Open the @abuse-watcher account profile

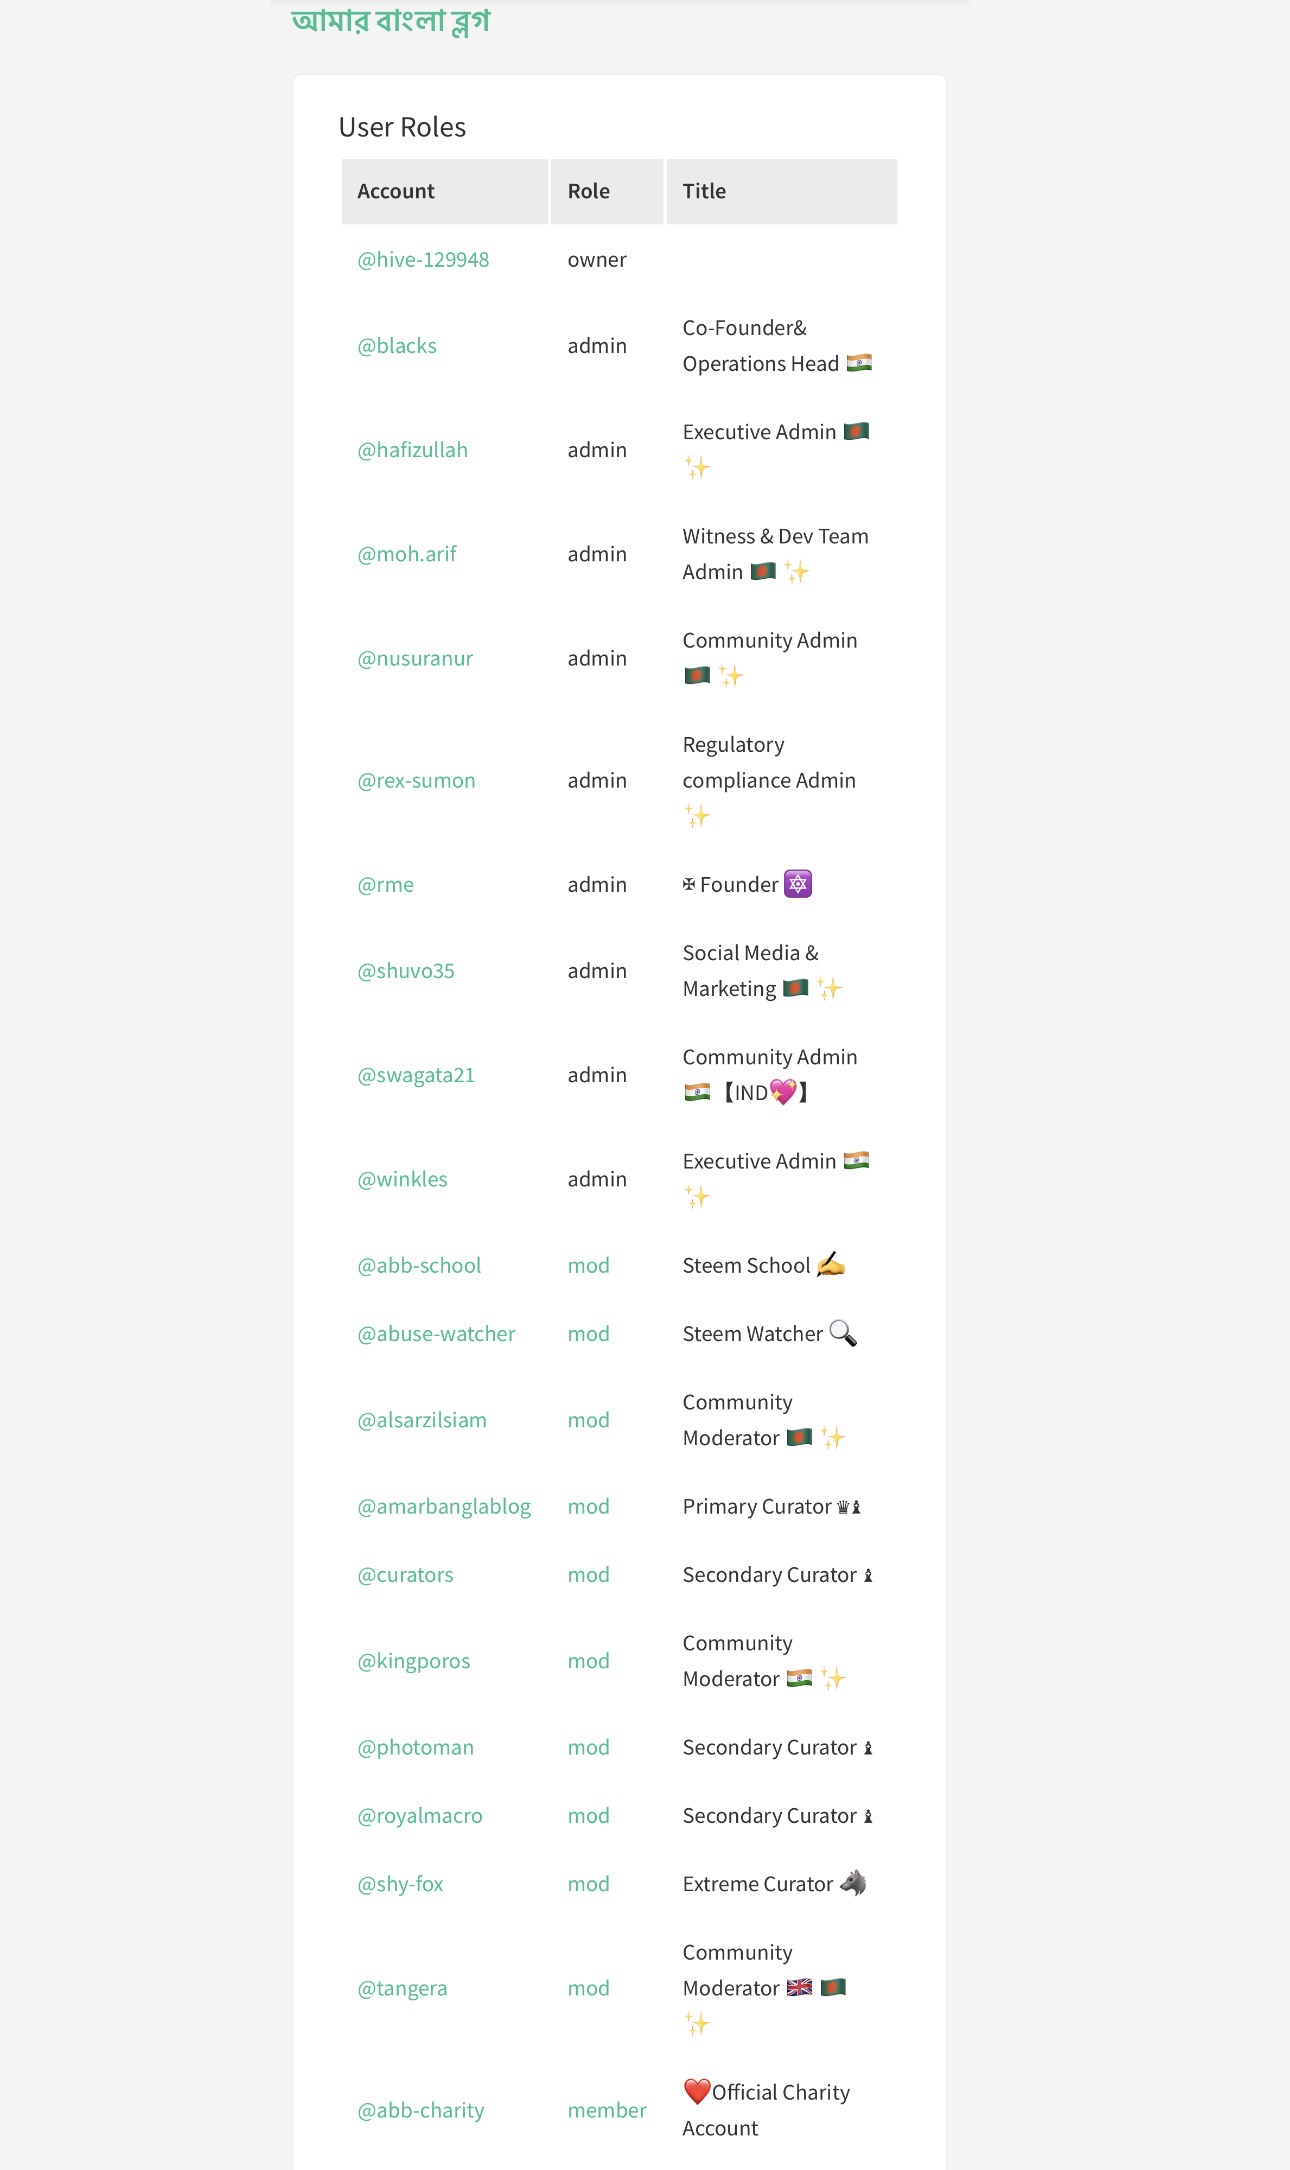[436, 1334]
